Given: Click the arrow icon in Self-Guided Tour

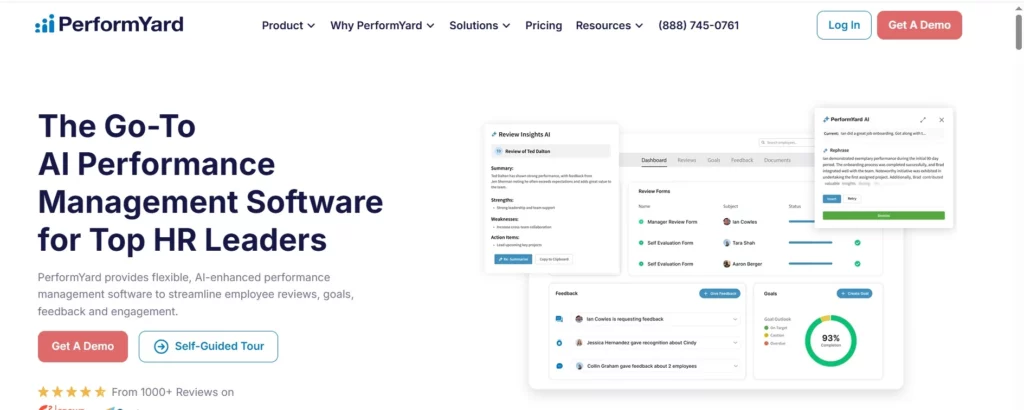Looking at the screenshot, I should point(161,347).
